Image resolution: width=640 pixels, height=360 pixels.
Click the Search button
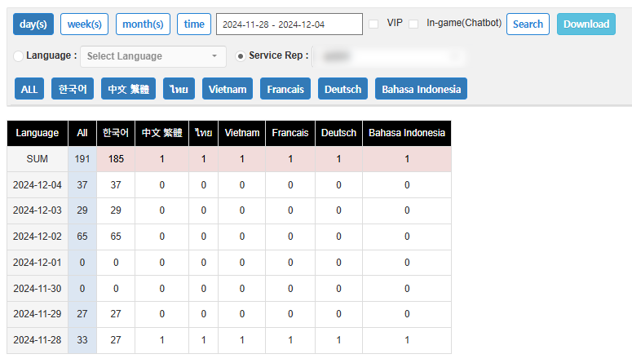click(x=528, y=24)
